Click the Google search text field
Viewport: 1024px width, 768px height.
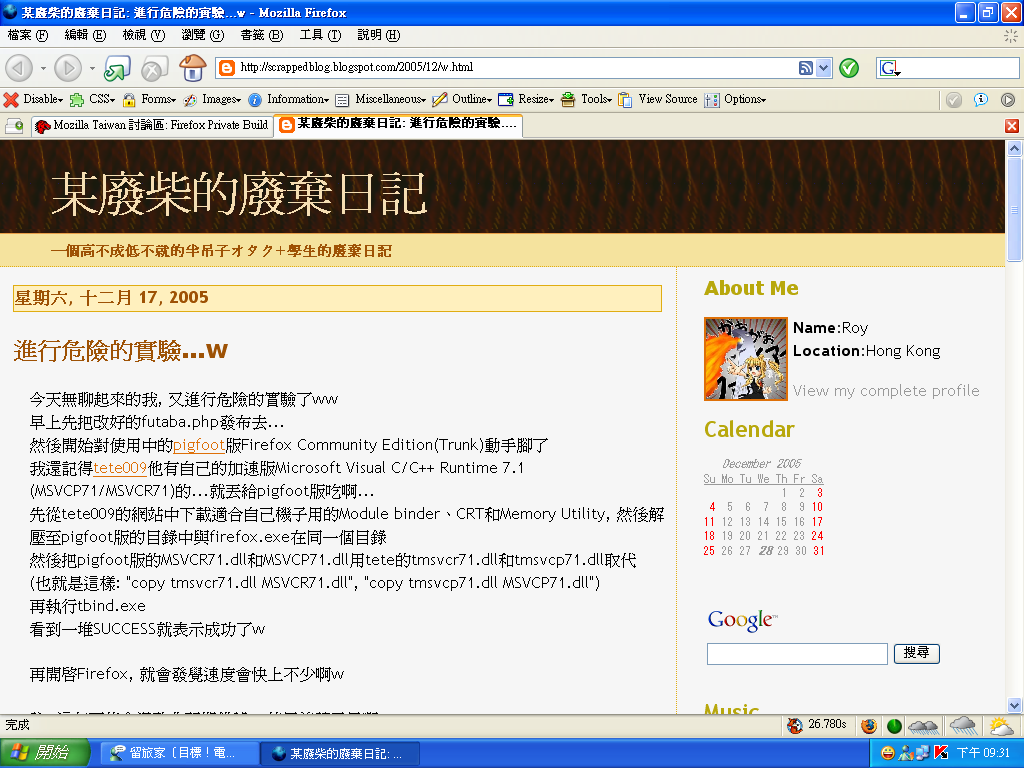[x=796, y=654]
